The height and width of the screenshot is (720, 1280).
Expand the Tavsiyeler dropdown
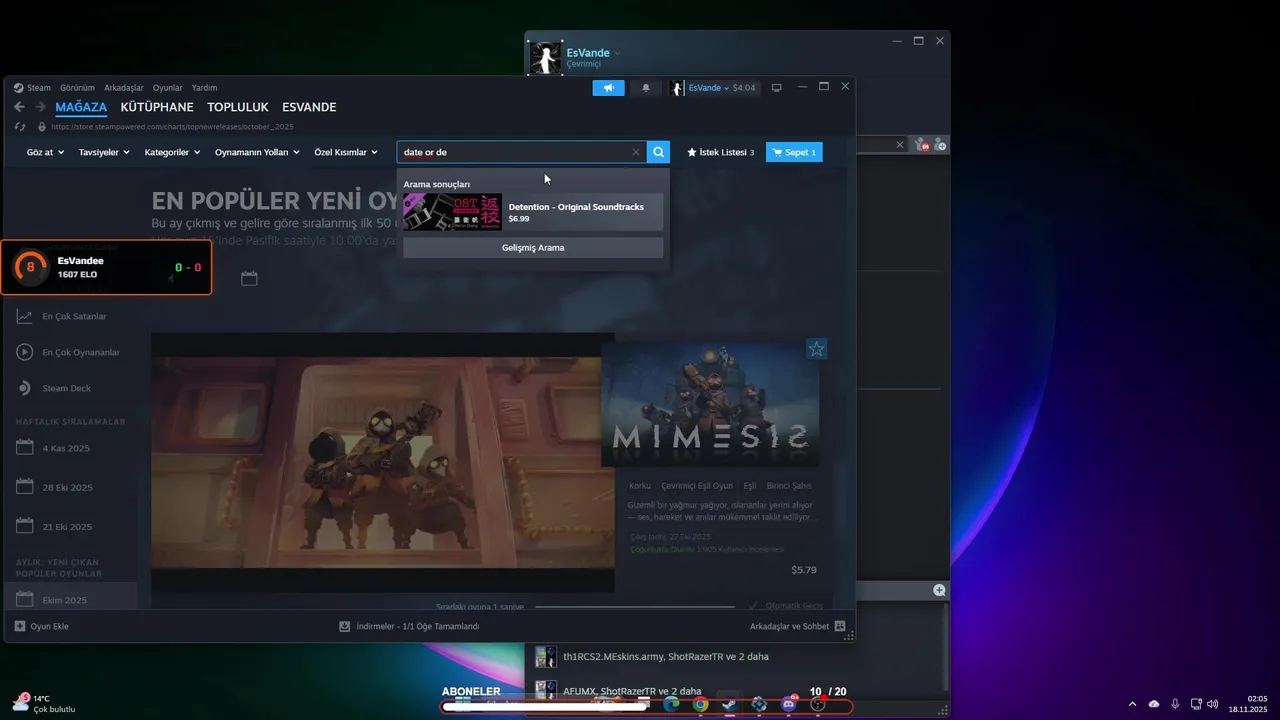104,152
